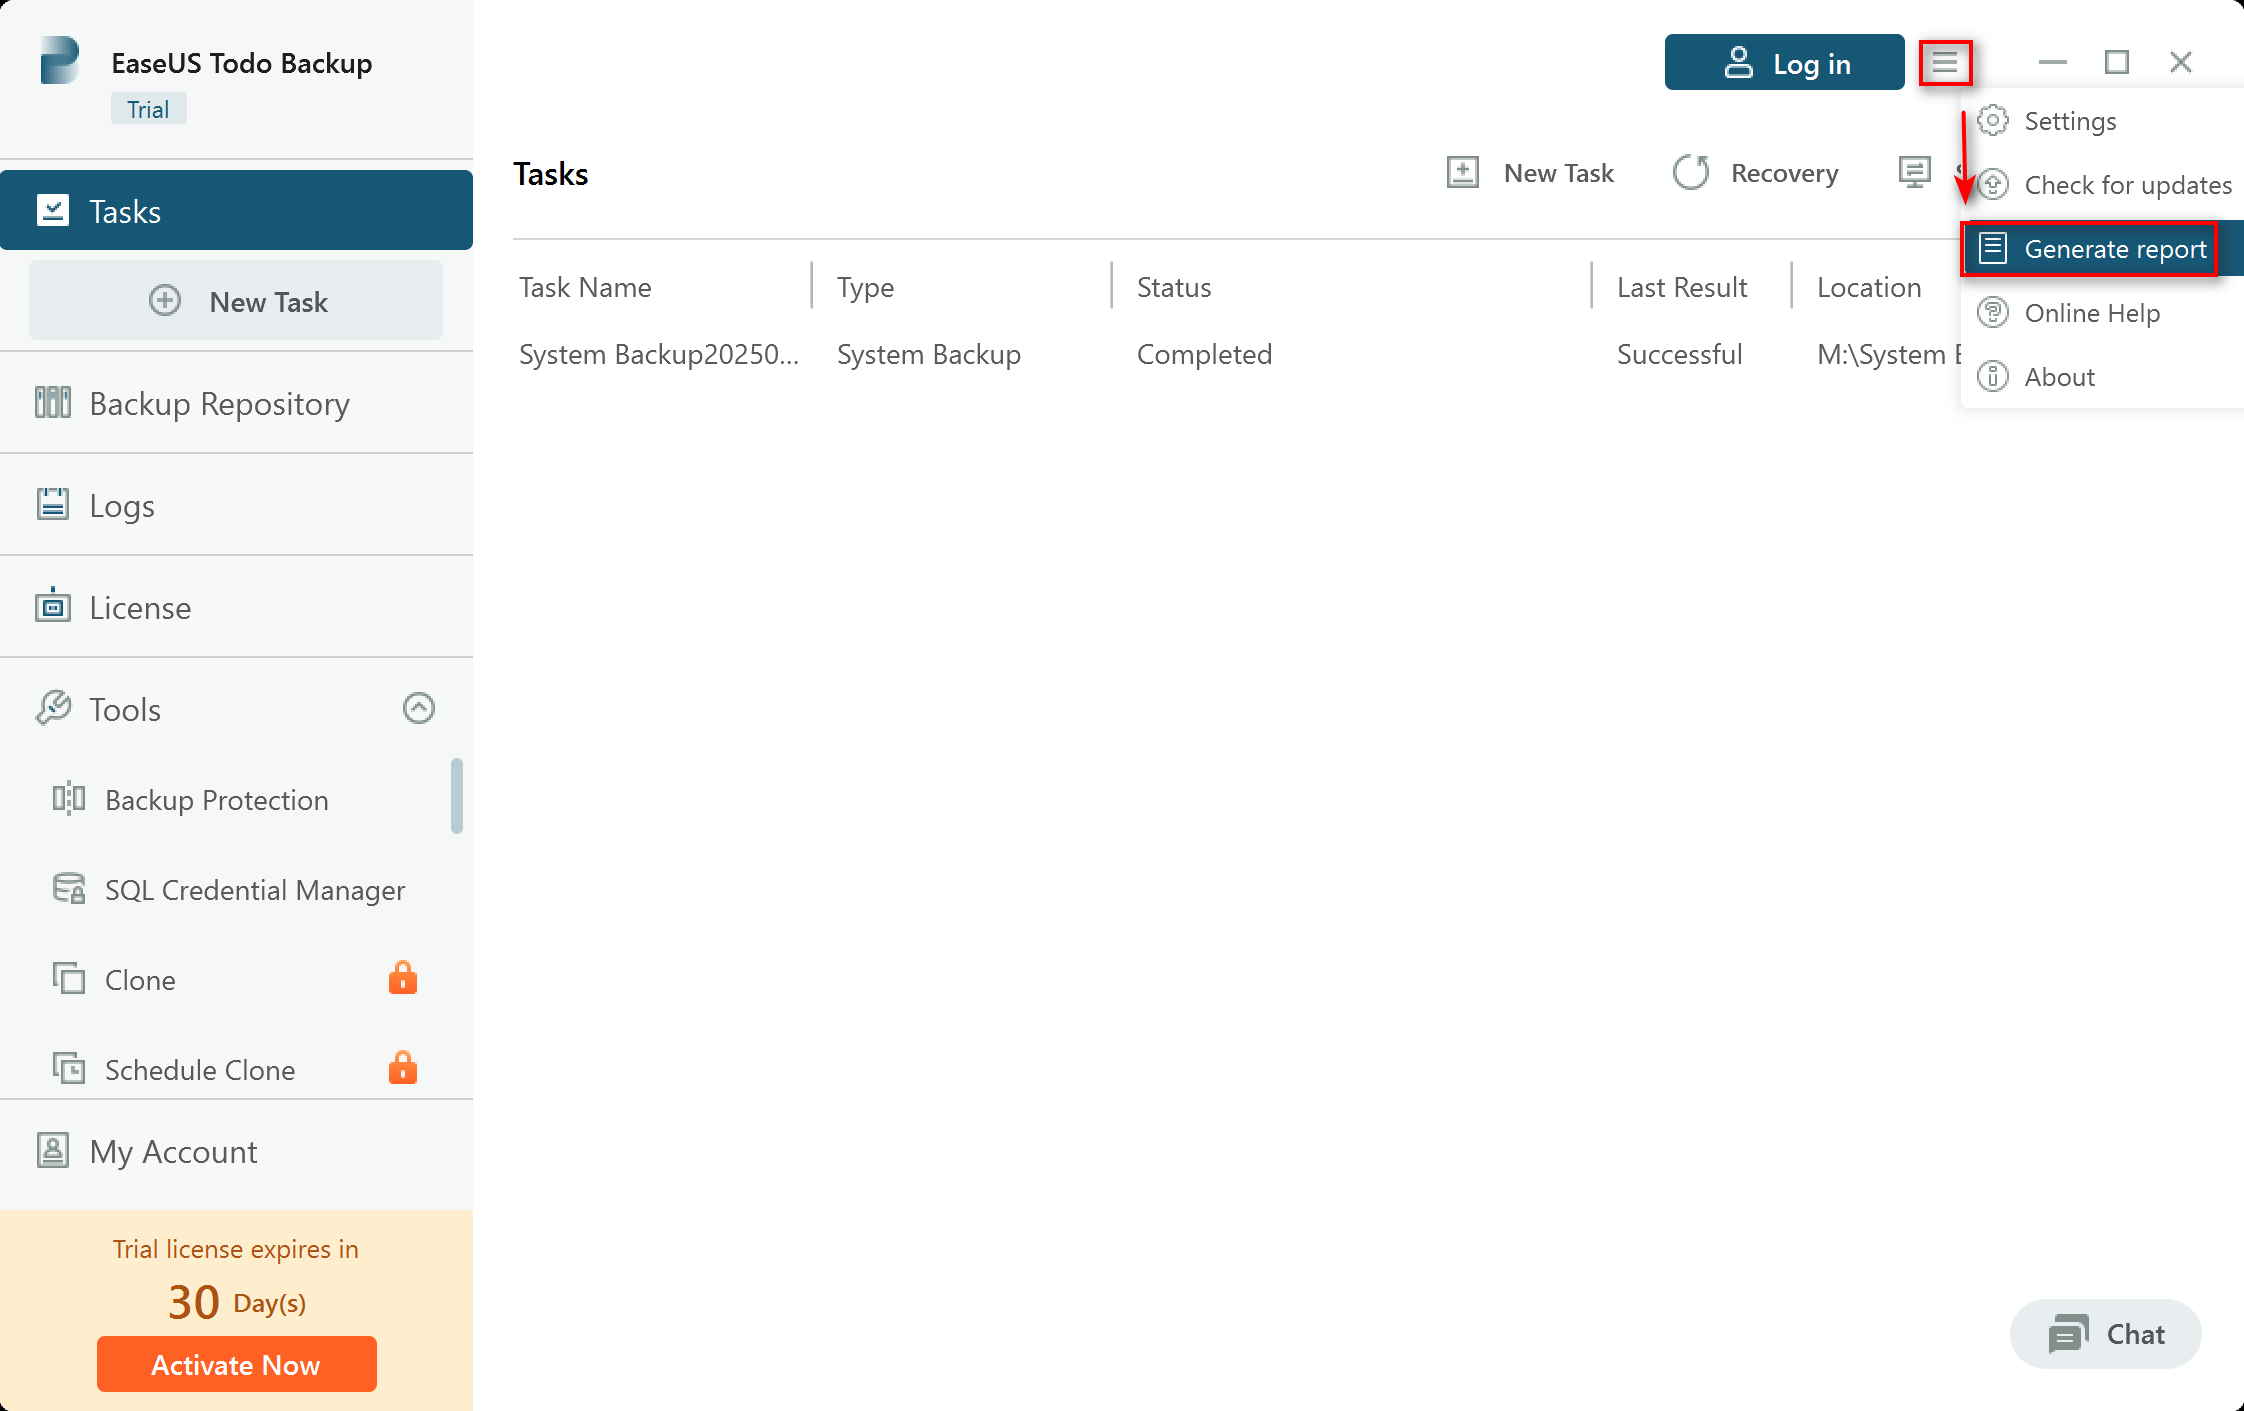Click the Tasks heading text
The height and width of the screenshot is (1411, 2244).
[551, 174]
